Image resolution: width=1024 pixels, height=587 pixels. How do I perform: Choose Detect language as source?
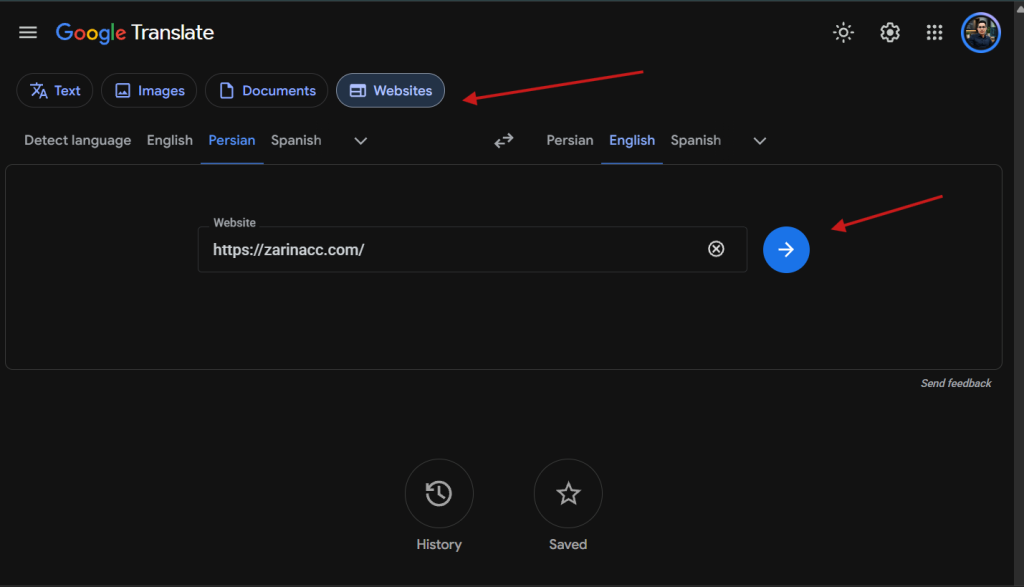78,140
